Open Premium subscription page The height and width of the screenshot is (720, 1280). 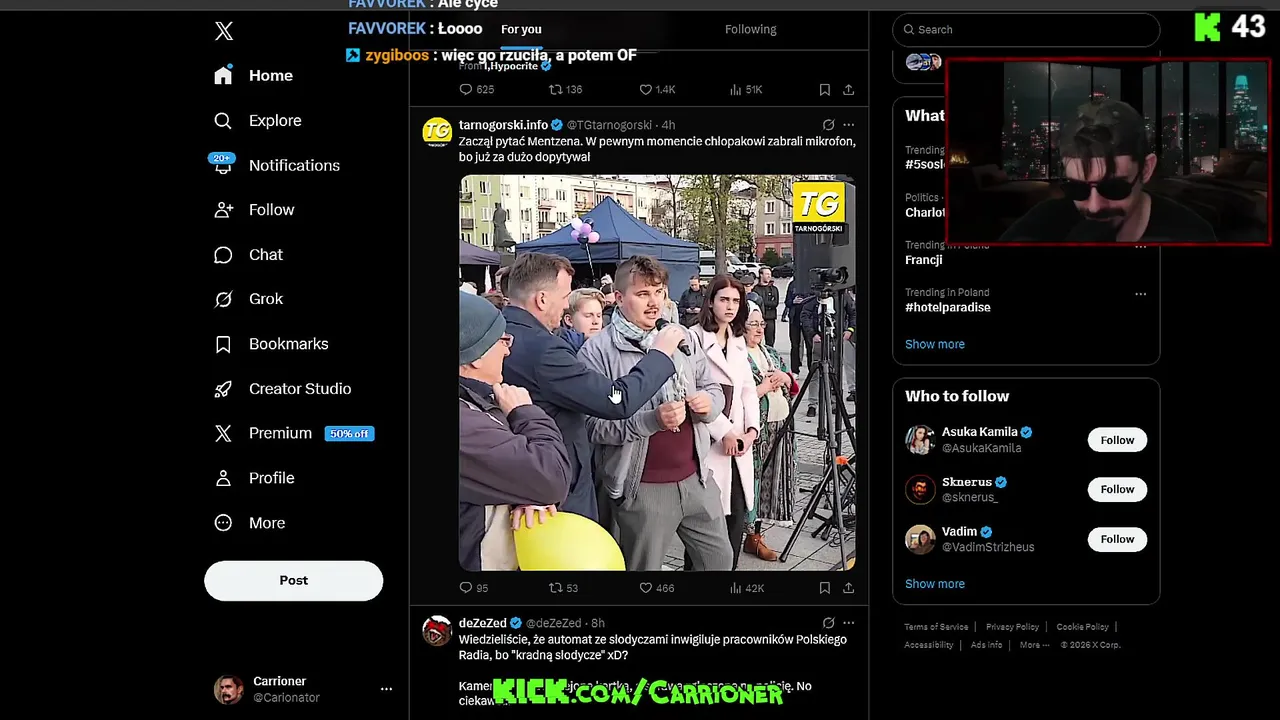(x=264, y=433)
